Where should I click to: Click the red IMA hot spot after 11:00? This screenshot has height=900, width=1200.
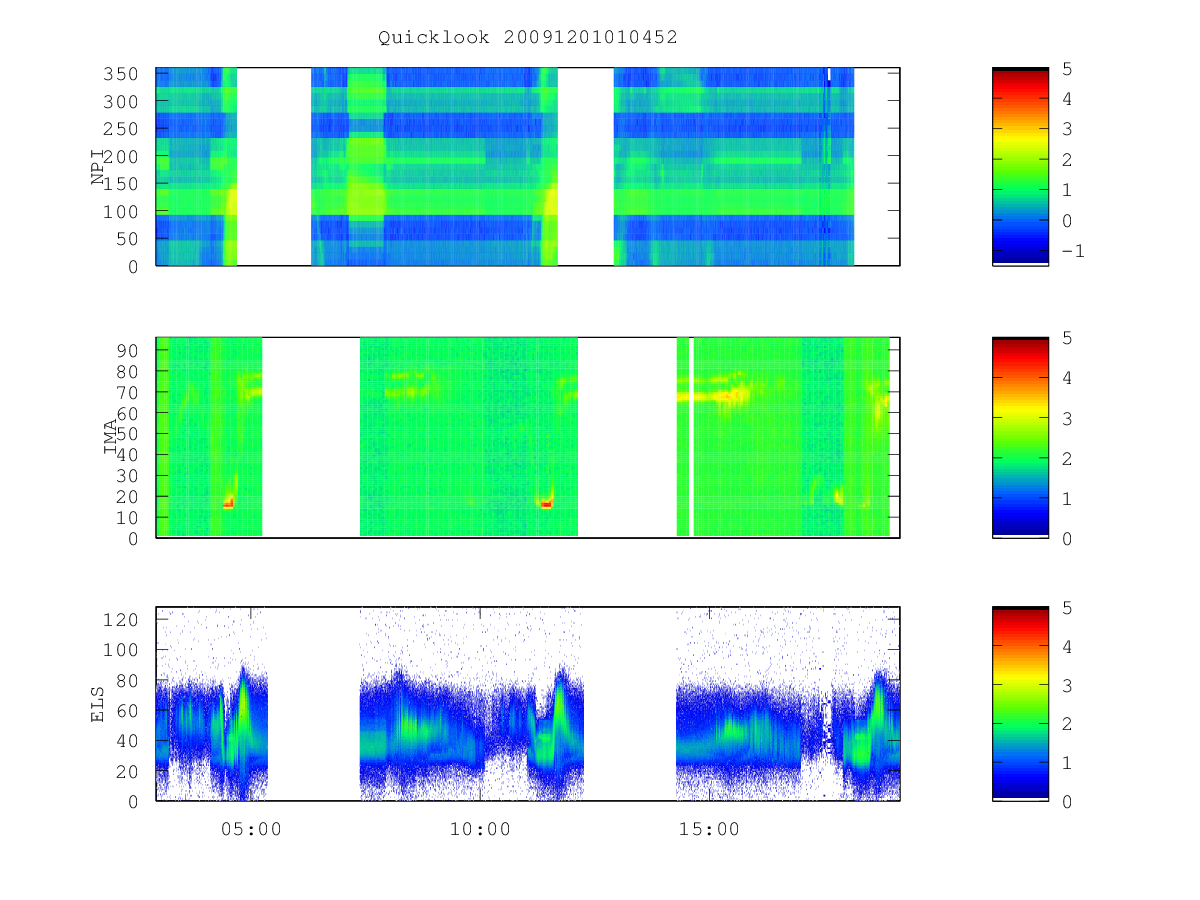click(546, 504)
